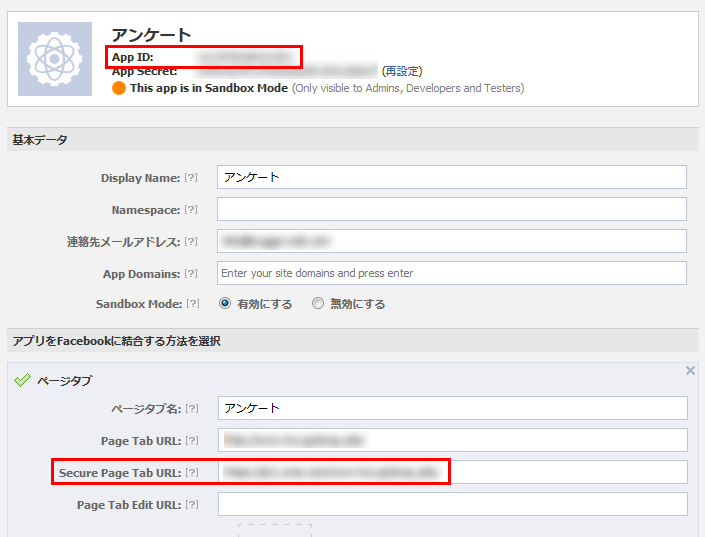Click the App ID label
Viewport: 705px width, 537px height.
click(x=133, y=57)
